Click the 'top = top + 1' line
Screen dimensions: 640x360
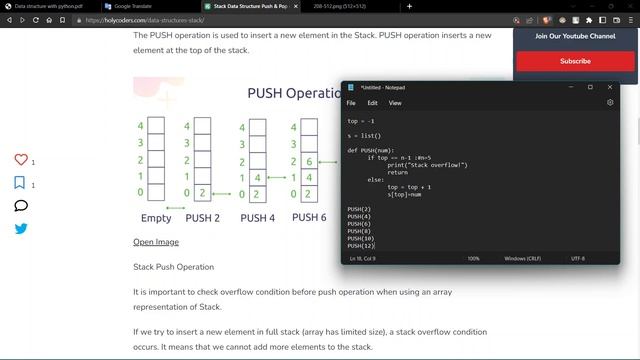409,187
